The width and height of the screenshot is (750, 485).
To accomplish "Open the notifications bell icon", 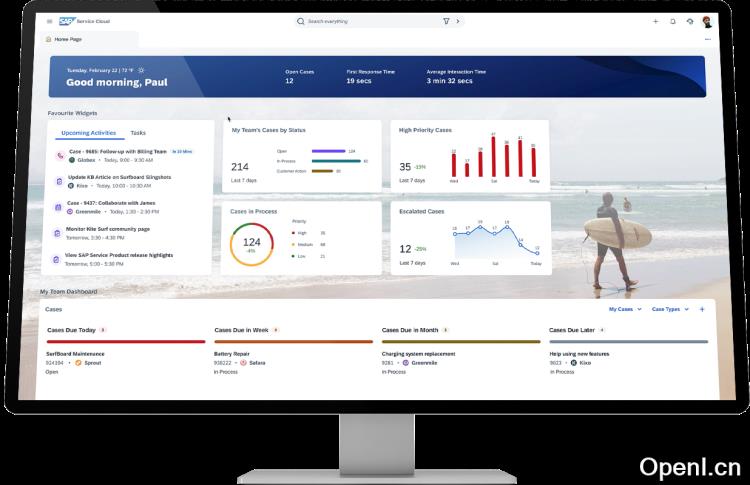I will pyautogui.click(x=673, y=21).
